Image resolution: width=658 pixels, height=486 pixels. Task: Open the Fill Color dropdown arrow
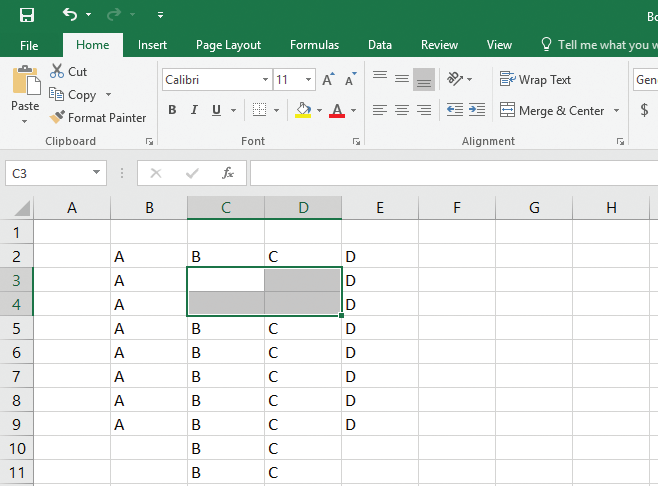coord(319,110)
